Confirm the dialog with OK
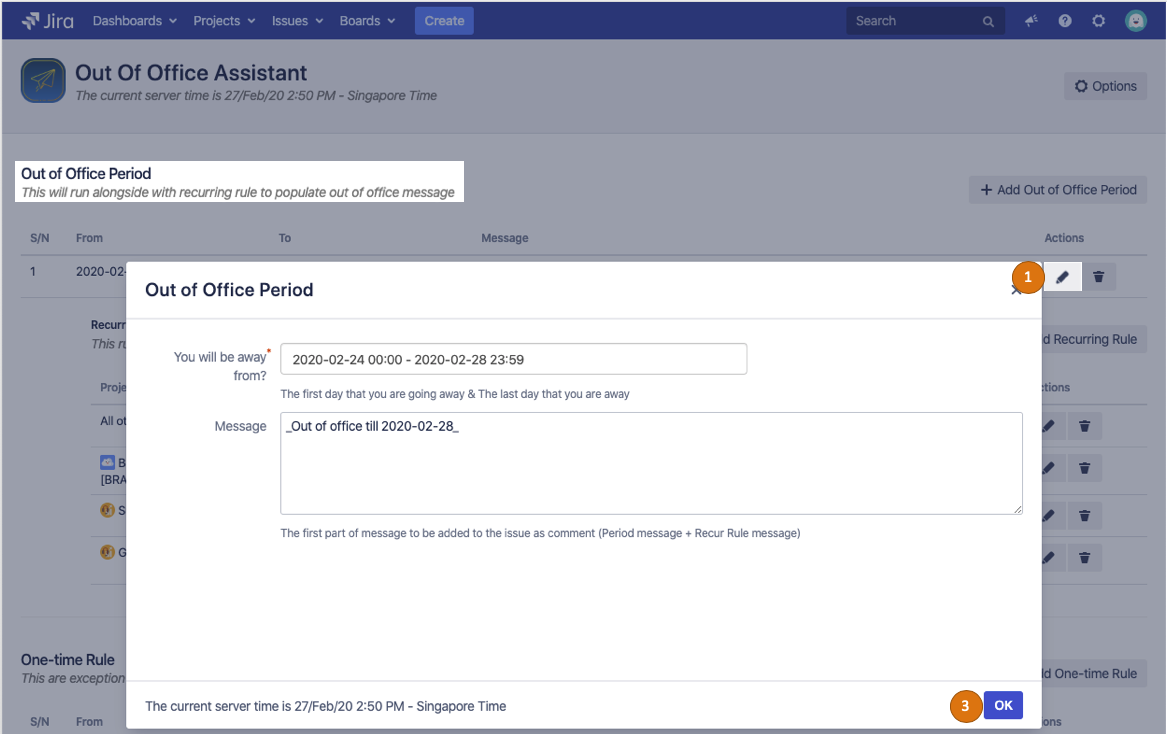1167x734 pixels. click(x=1003, y=705)
